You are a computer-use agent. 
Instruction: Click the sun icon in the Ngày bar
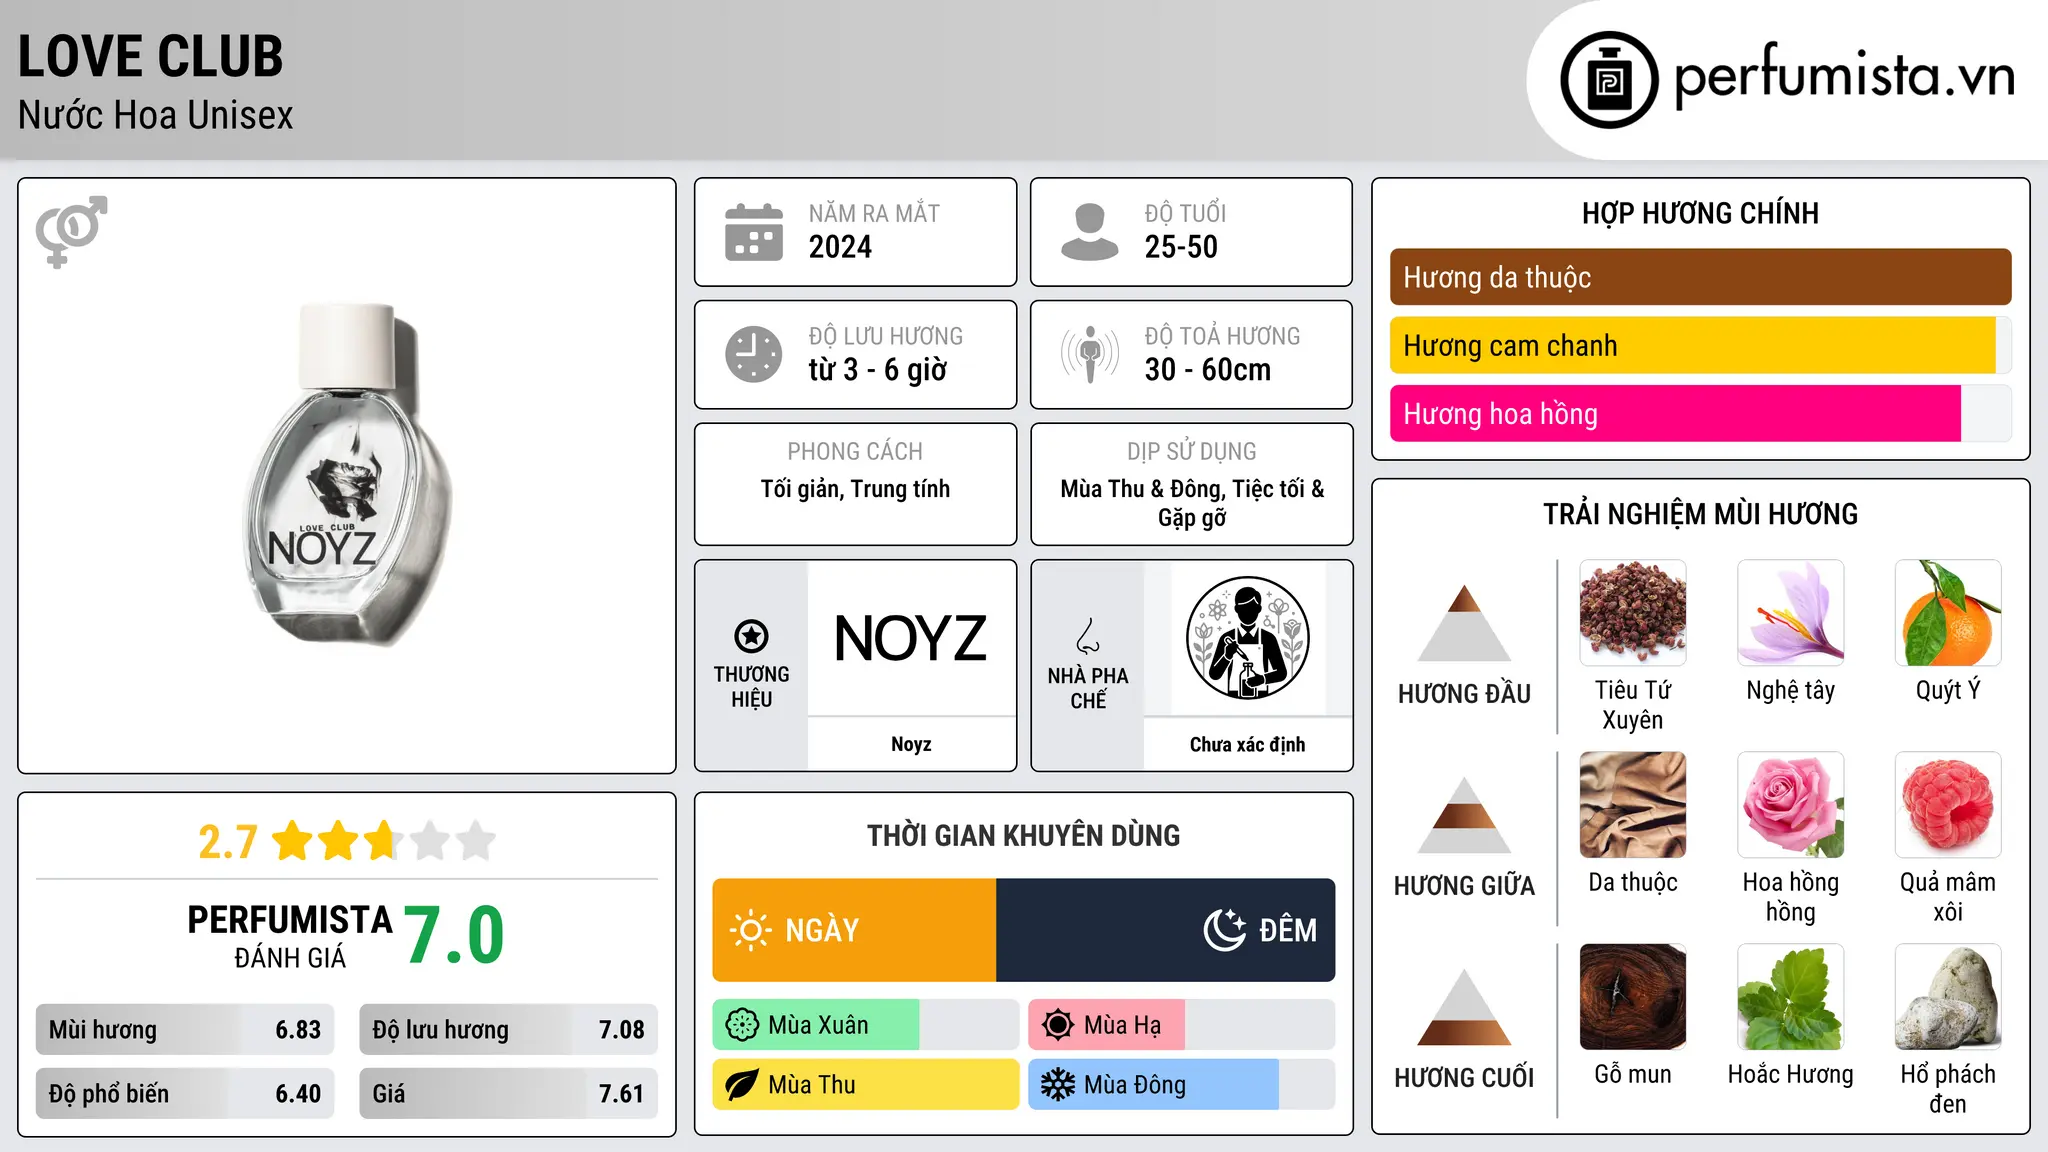pyautogui.click(x=750, y=930)
